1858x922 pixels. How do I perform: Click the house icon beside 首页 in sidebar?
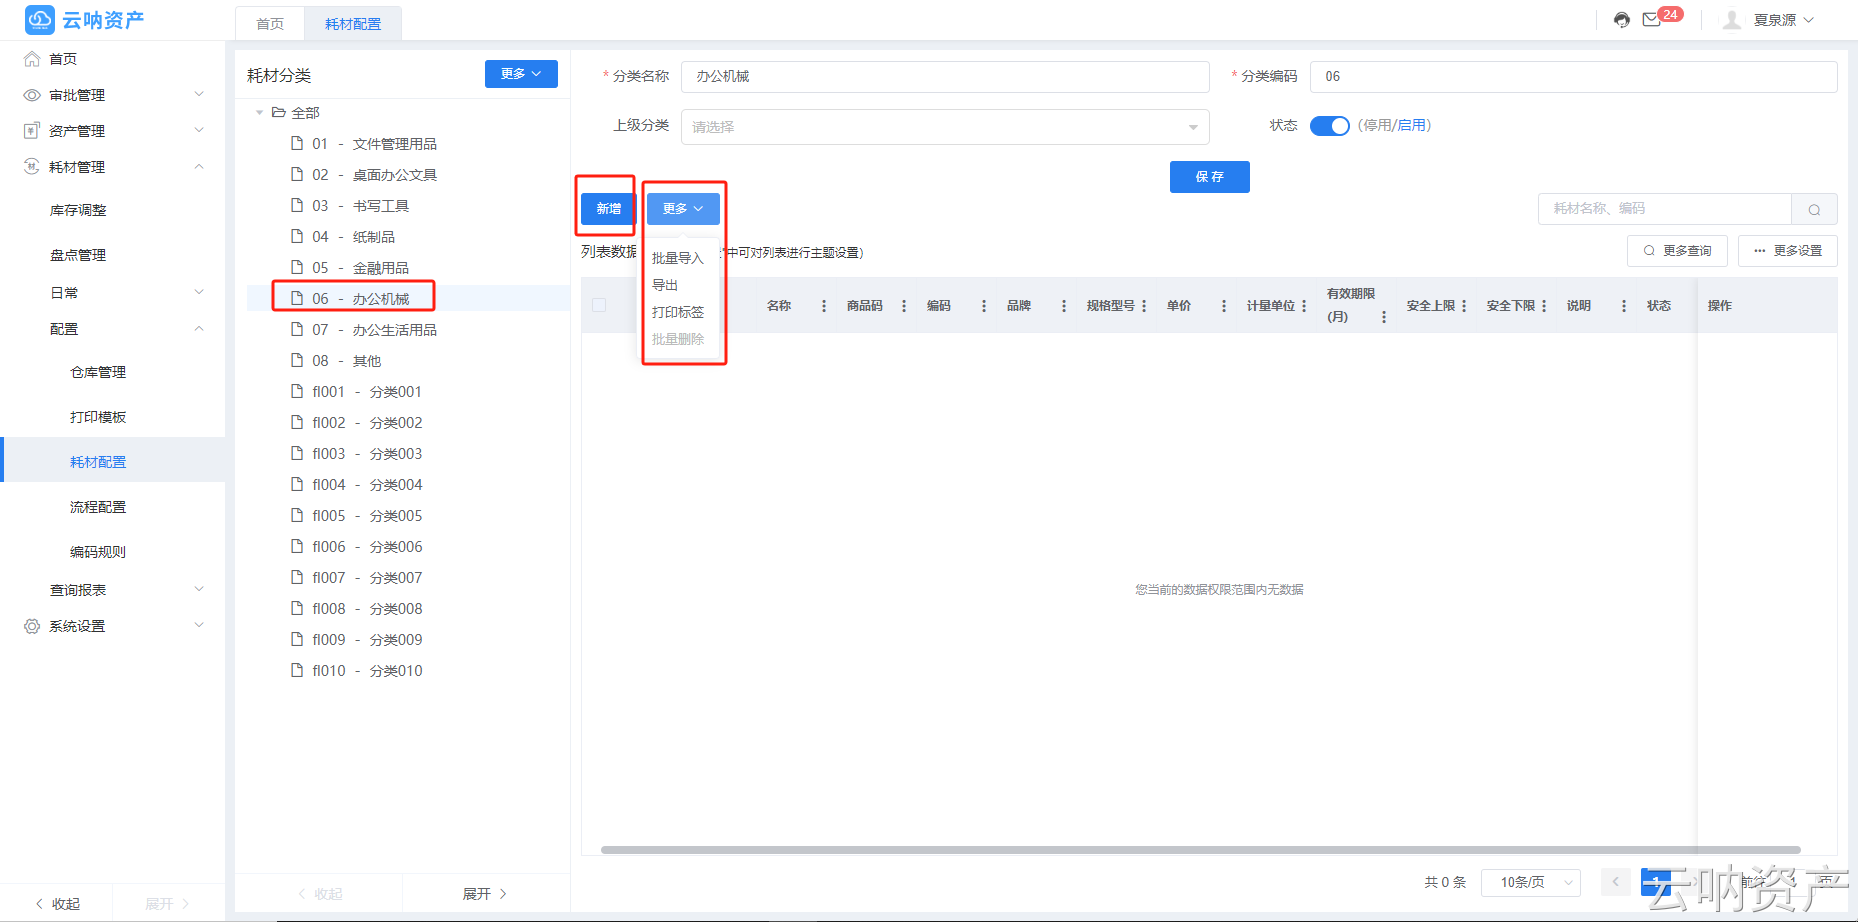pos(32,59)
